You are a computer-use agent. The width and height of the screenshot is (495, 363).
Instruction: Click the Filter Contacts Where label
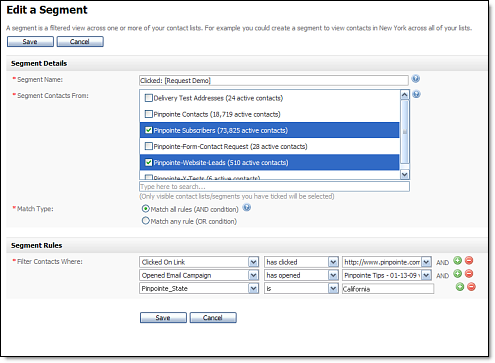pos(50,261)
